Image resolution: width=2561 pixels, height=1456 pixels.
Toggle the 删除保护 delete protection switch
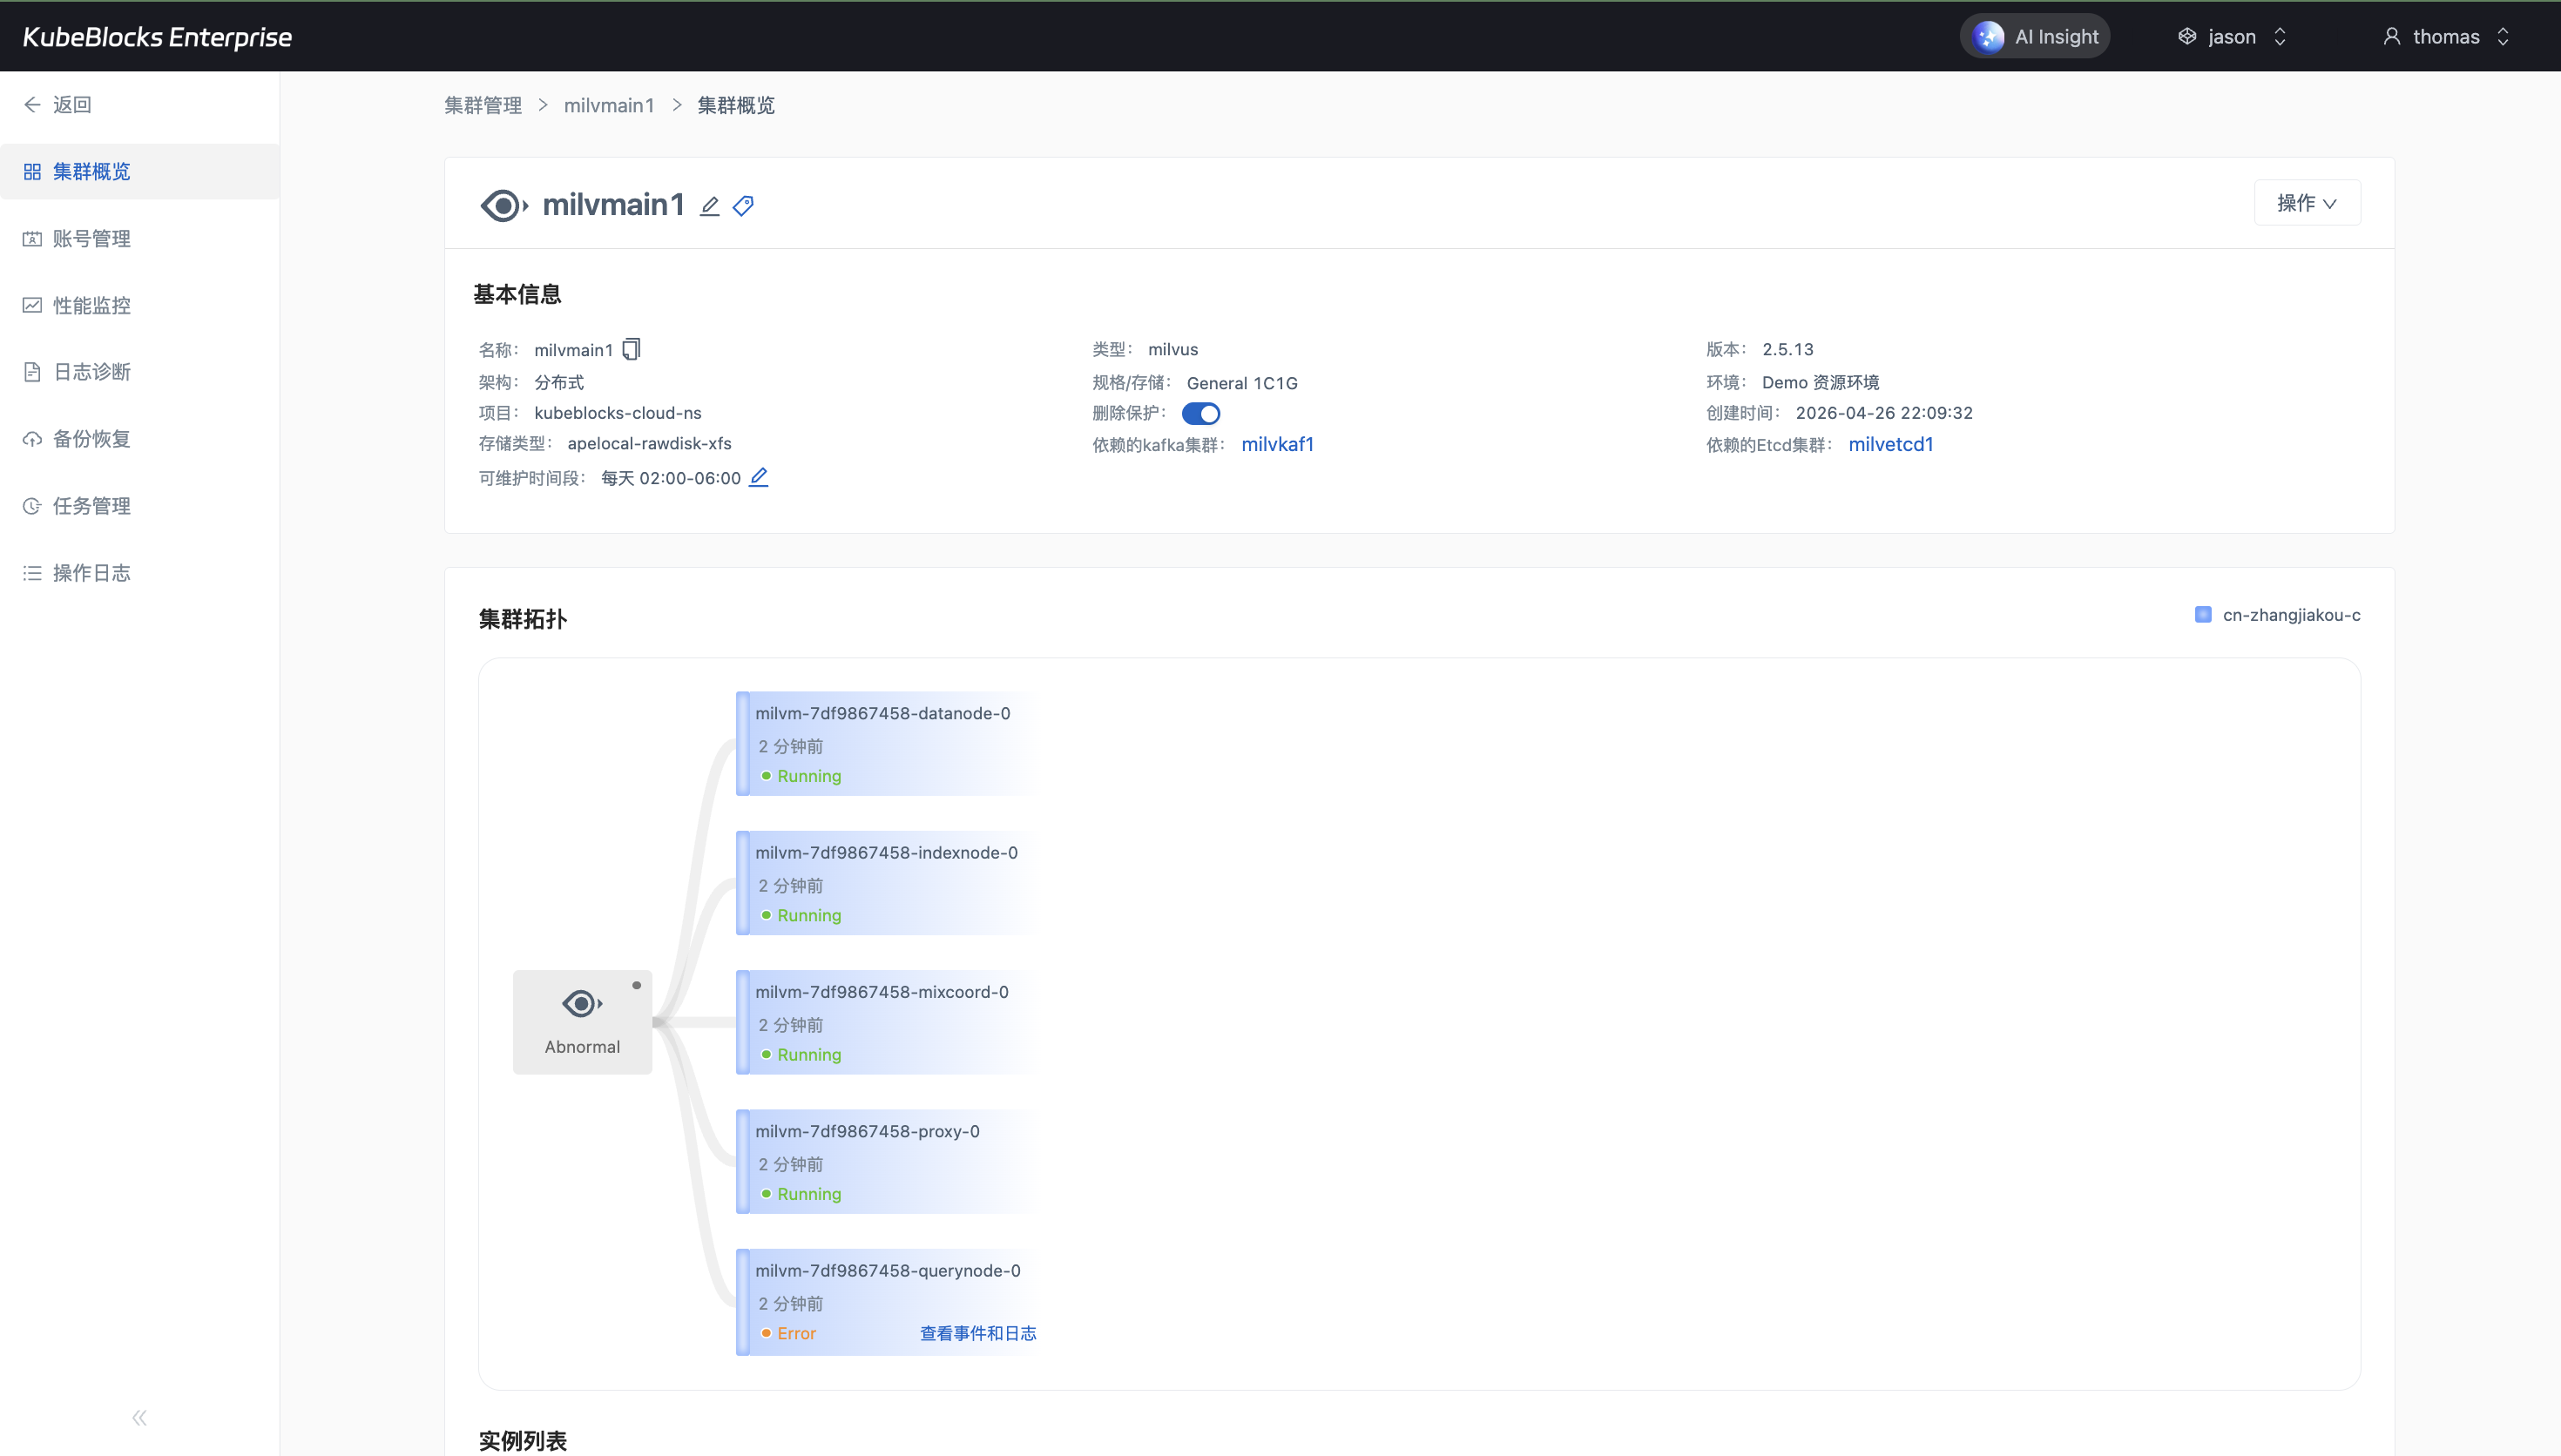coord(1200,413)
